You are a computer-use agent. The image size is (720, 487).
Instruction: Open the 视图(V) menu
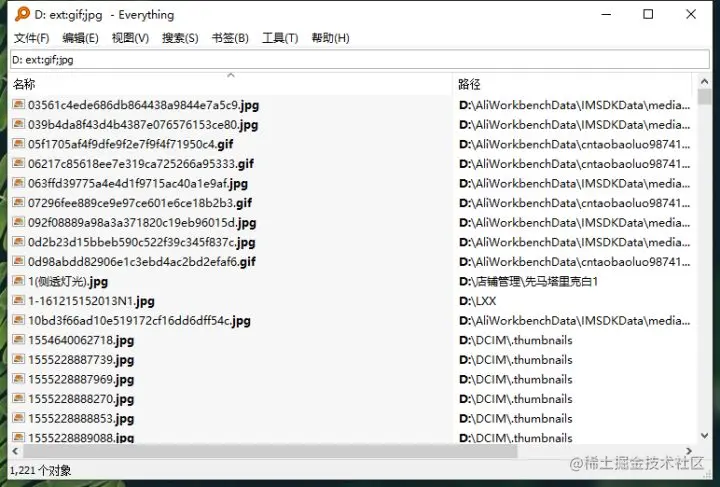[130, 38]
